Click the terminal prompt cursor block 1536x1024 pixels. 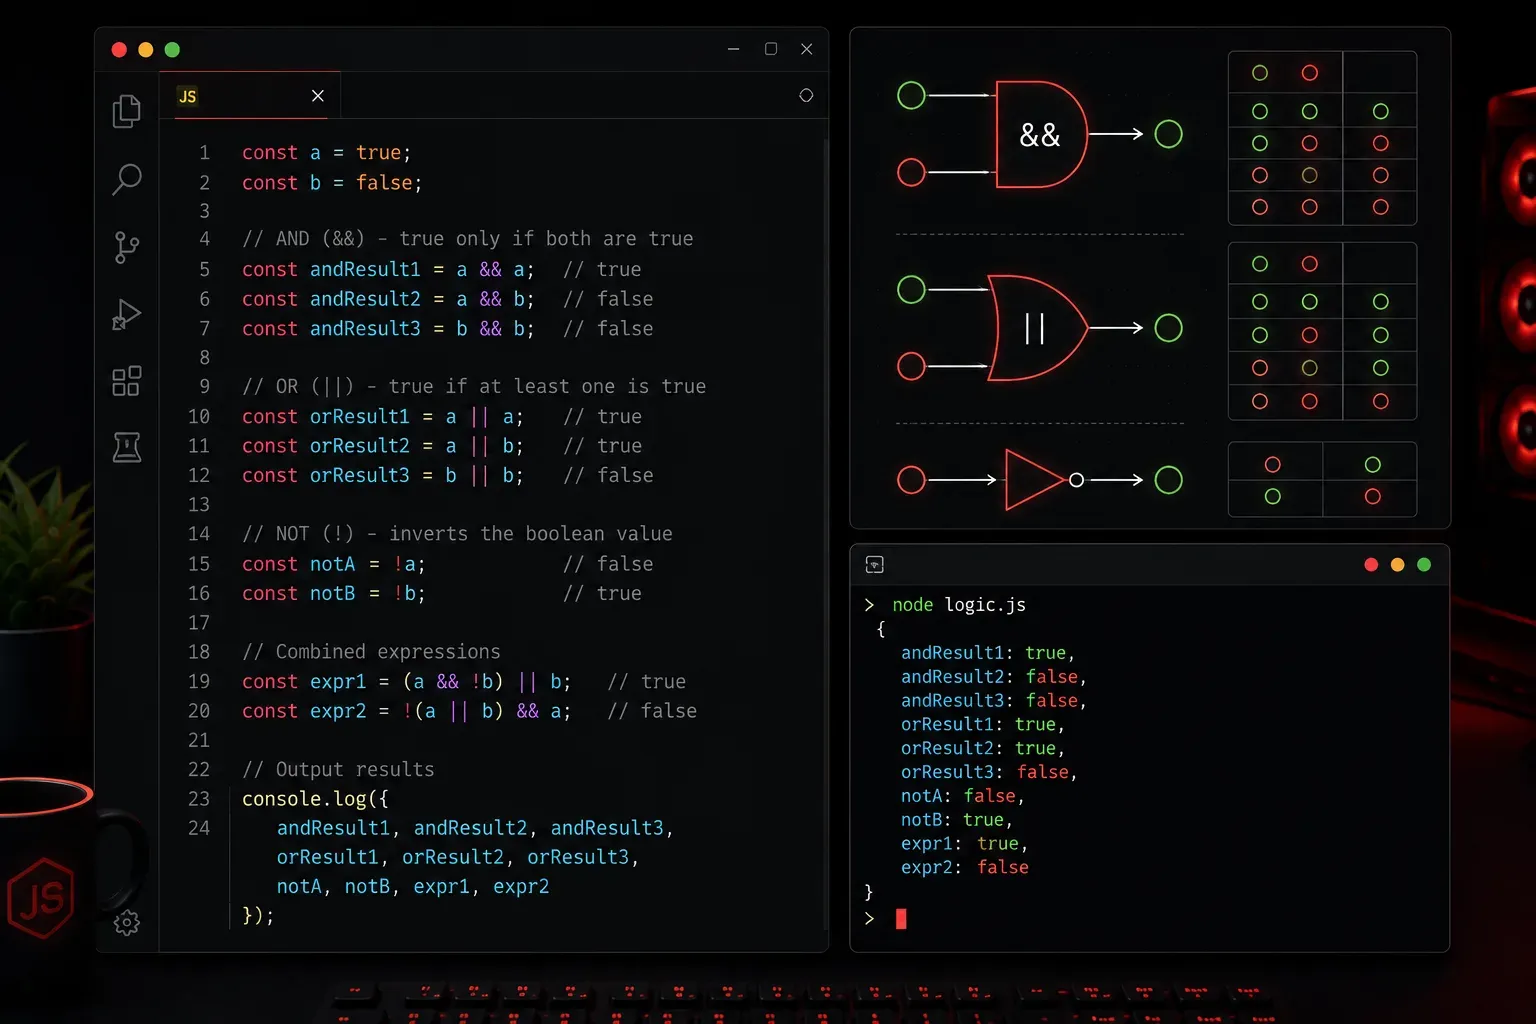coord(901,918)
